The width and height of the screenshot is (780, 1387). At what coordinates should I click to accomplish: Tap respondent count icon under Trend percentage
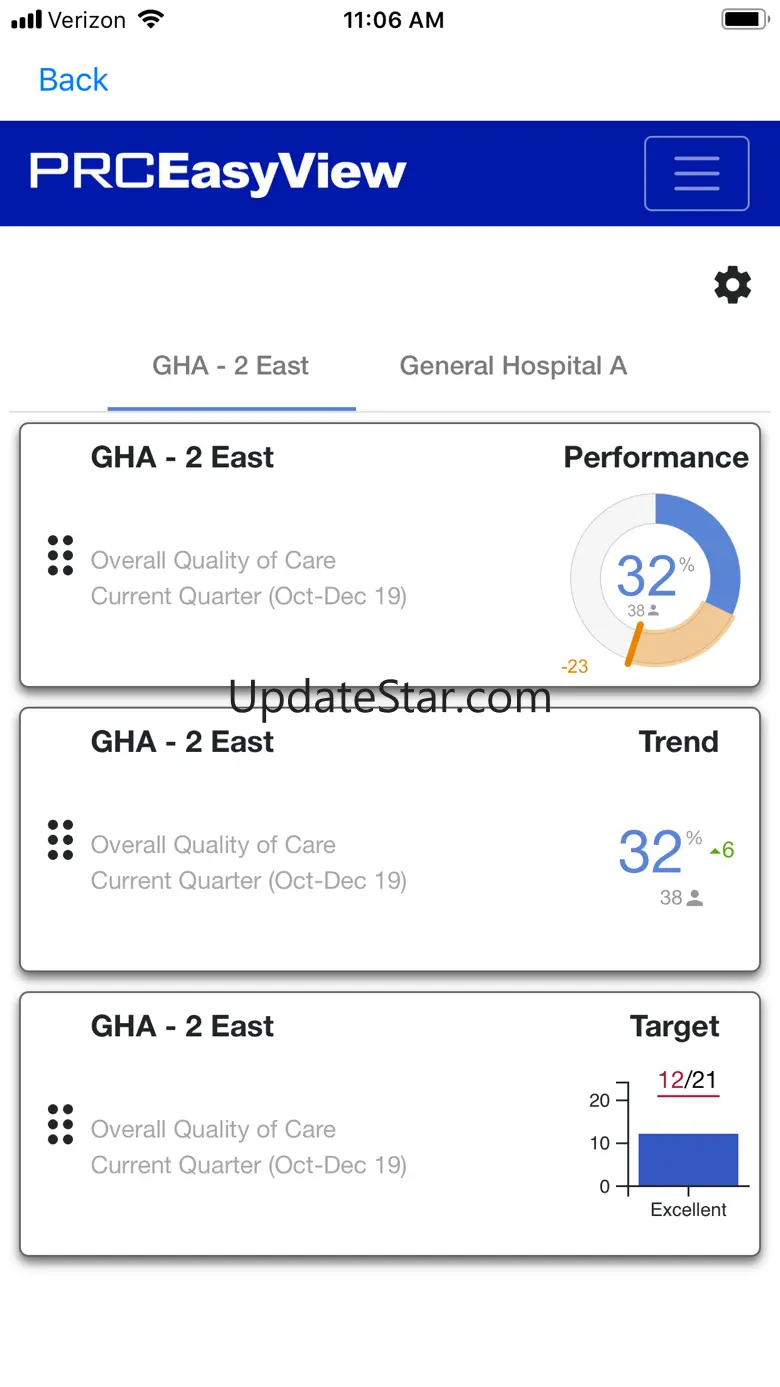pos(695,898)
